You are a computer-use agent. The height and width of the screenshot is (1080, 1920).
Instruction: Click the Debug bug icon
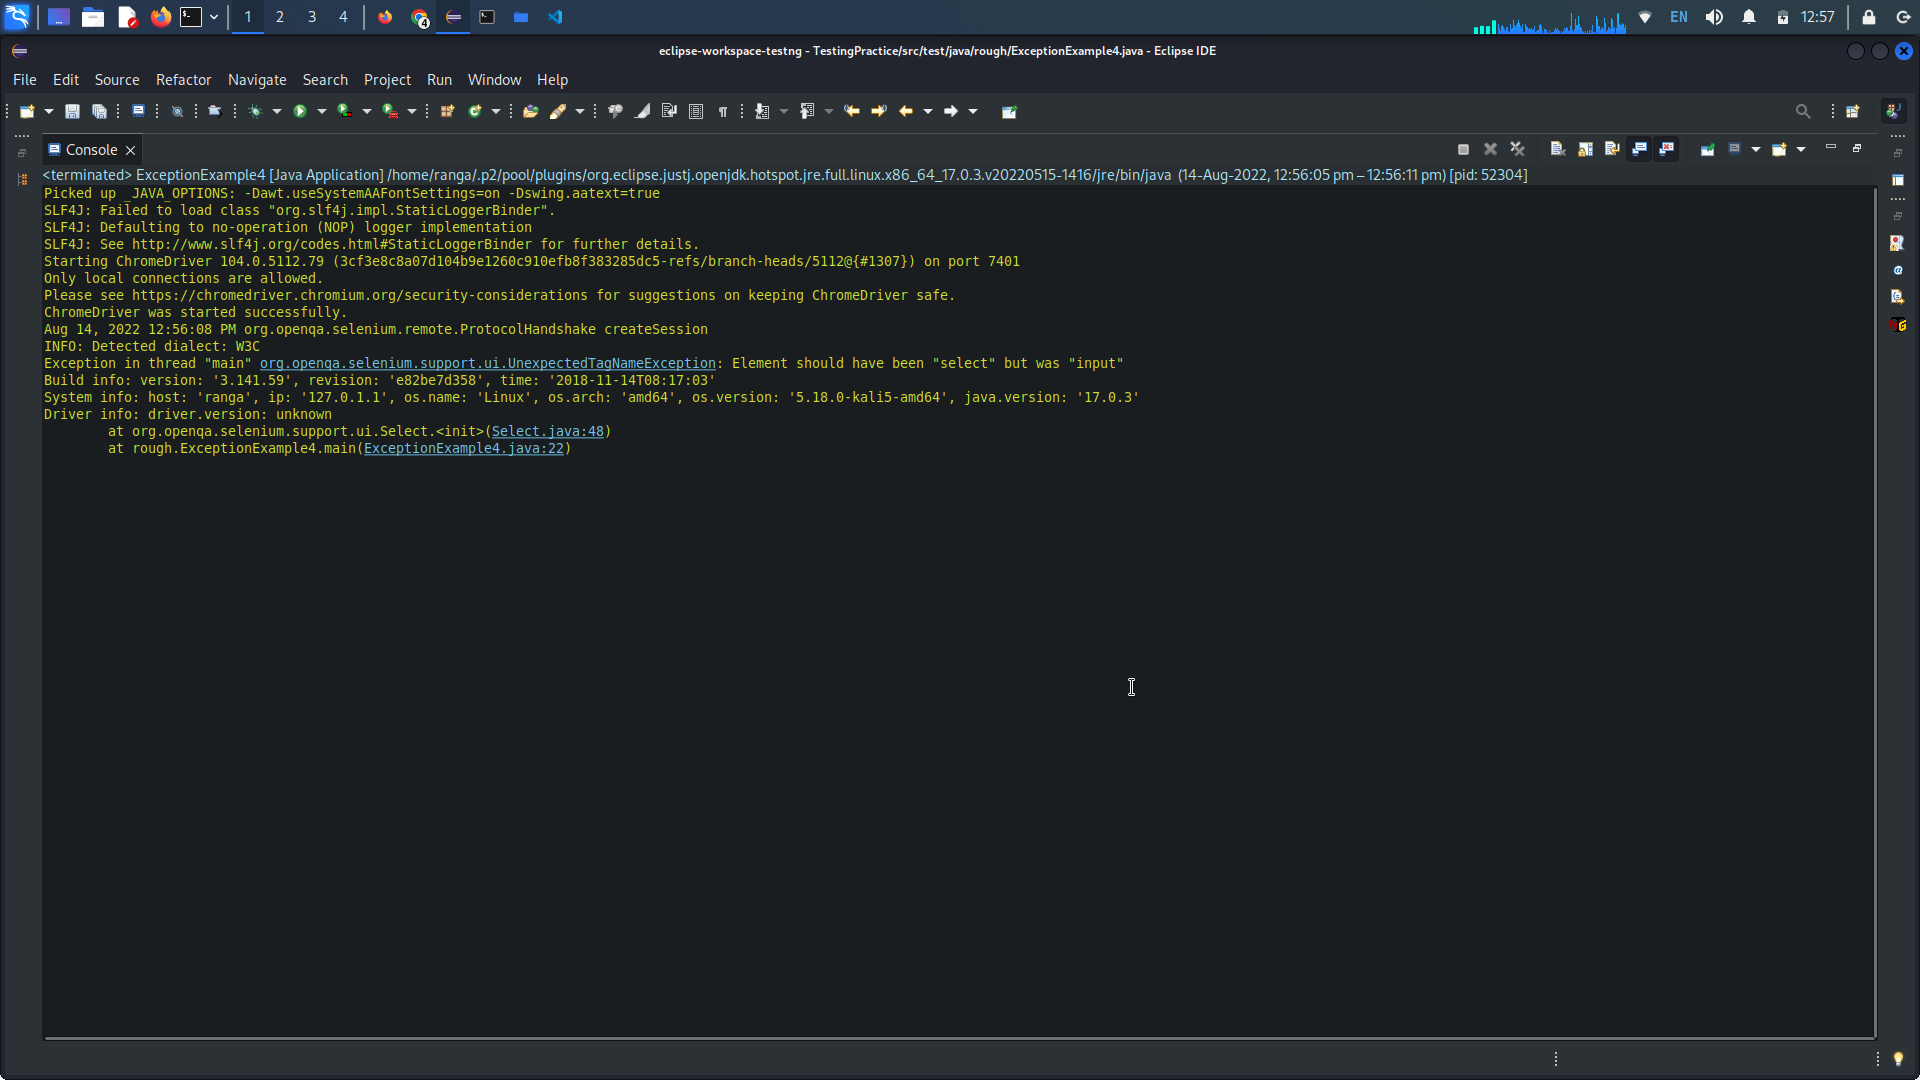point(256,112)
